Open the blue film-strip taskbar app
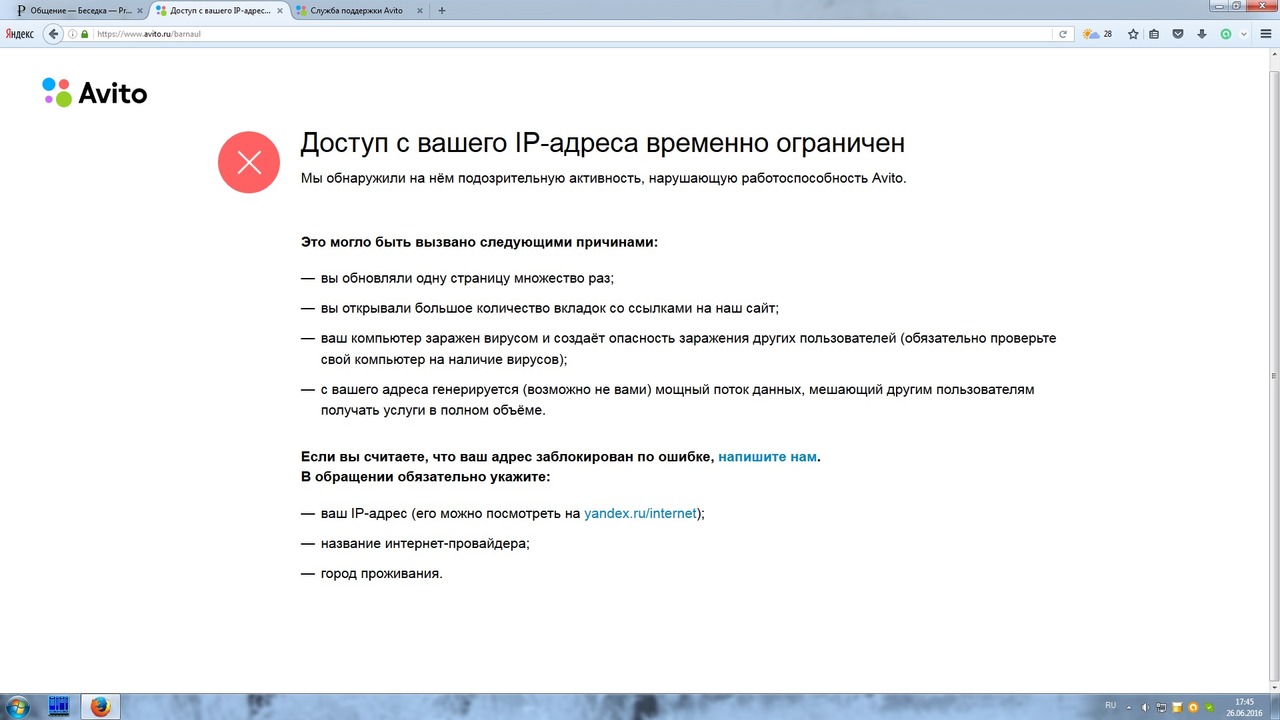The height and width of the screenshot is (720, 1280). click(59, 707)
